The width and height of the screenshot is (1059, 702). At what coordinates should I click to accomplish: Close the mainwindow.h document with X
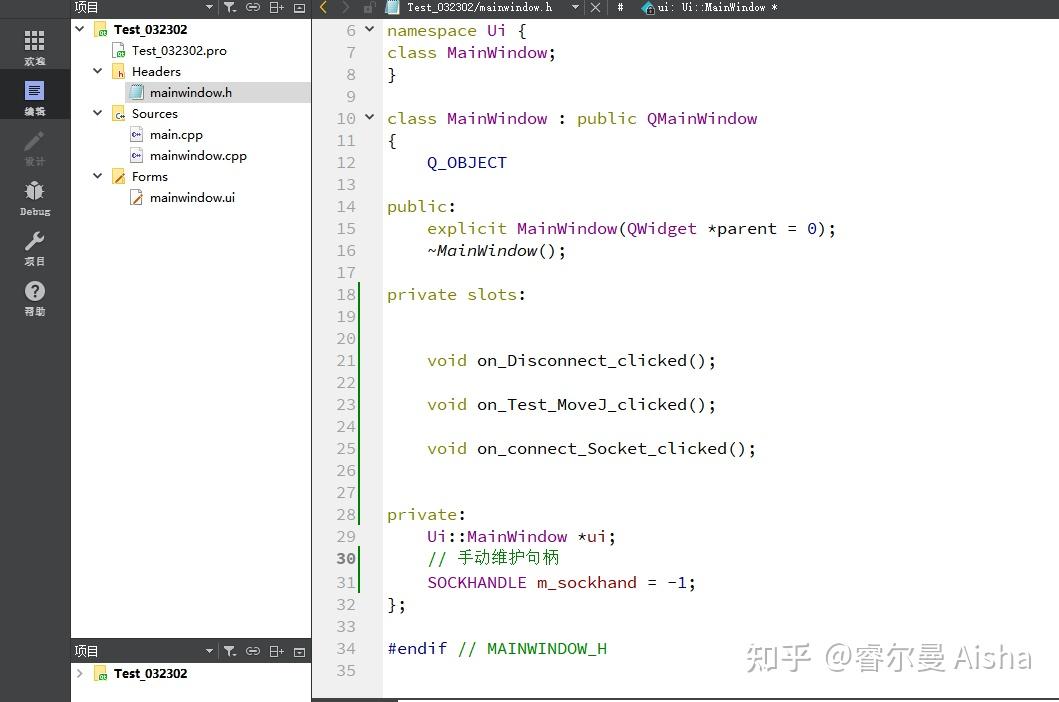(595, 7)
